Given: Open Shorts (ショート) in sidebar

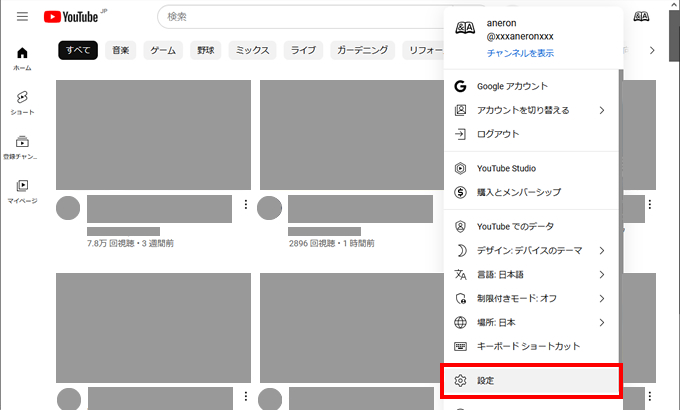Looking at the screenshot, I should (x=22, y=103).
